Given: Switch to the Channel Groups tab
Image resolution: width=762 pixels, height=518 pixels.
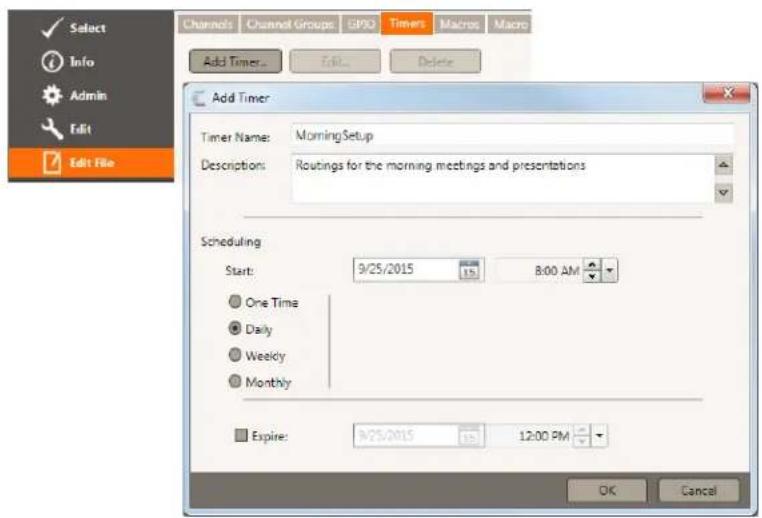Looking at the screenshot, I should (290, 24).
